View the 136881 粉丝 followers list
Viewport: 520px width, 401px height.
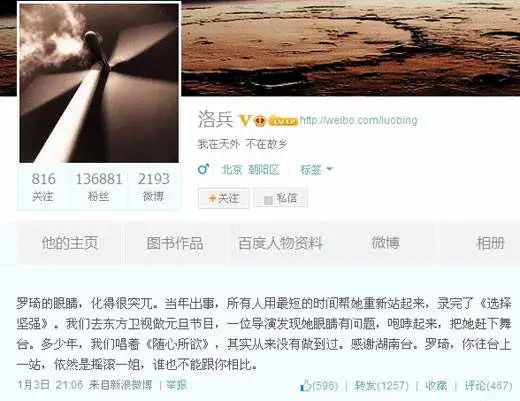point(99,187)
